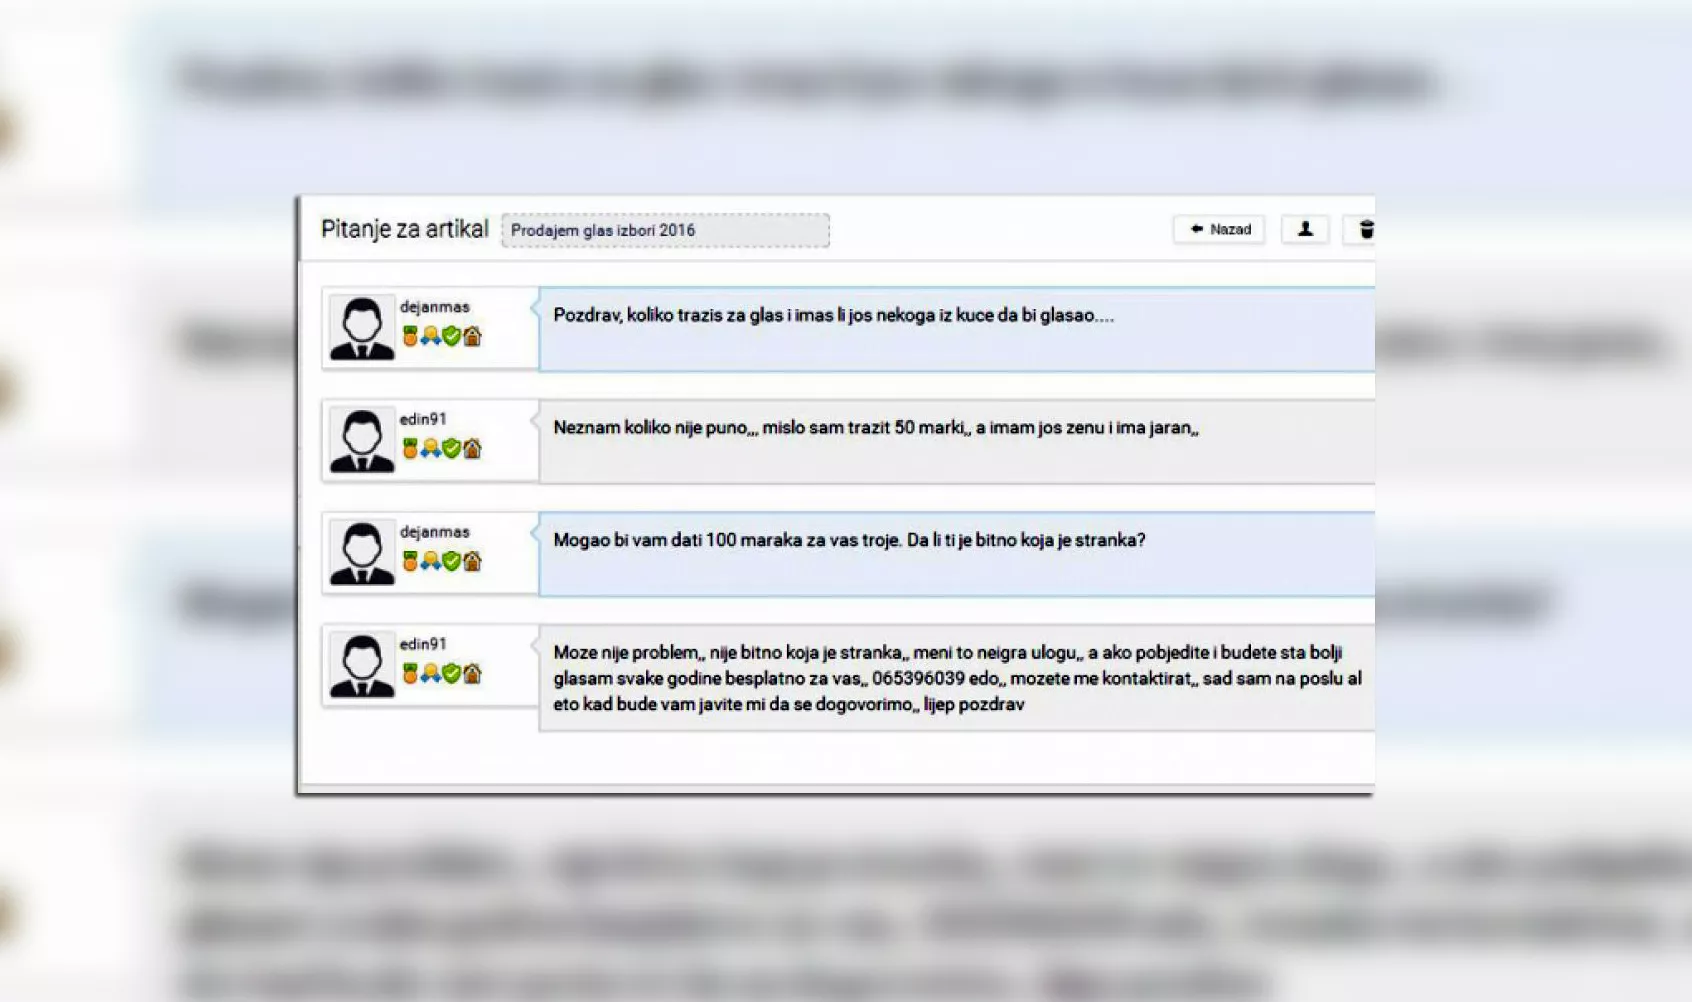Open edin91 username on the fourth message
This screenshot has width=1692, height=1002.
click(x=423, y=644)
